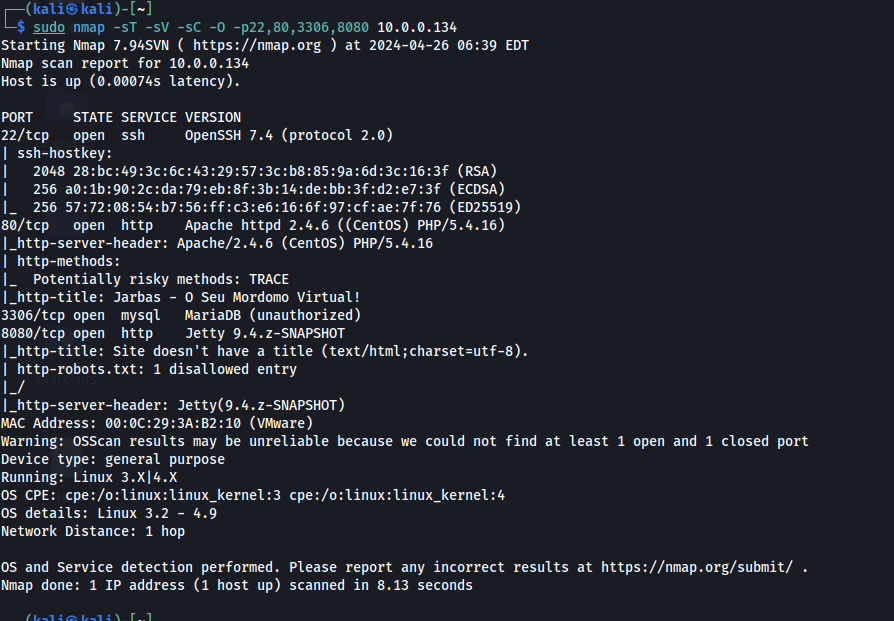This screenshot has width=894, height=621.
Task: Click the OSScan warning message line
Action: pos(404,441)
